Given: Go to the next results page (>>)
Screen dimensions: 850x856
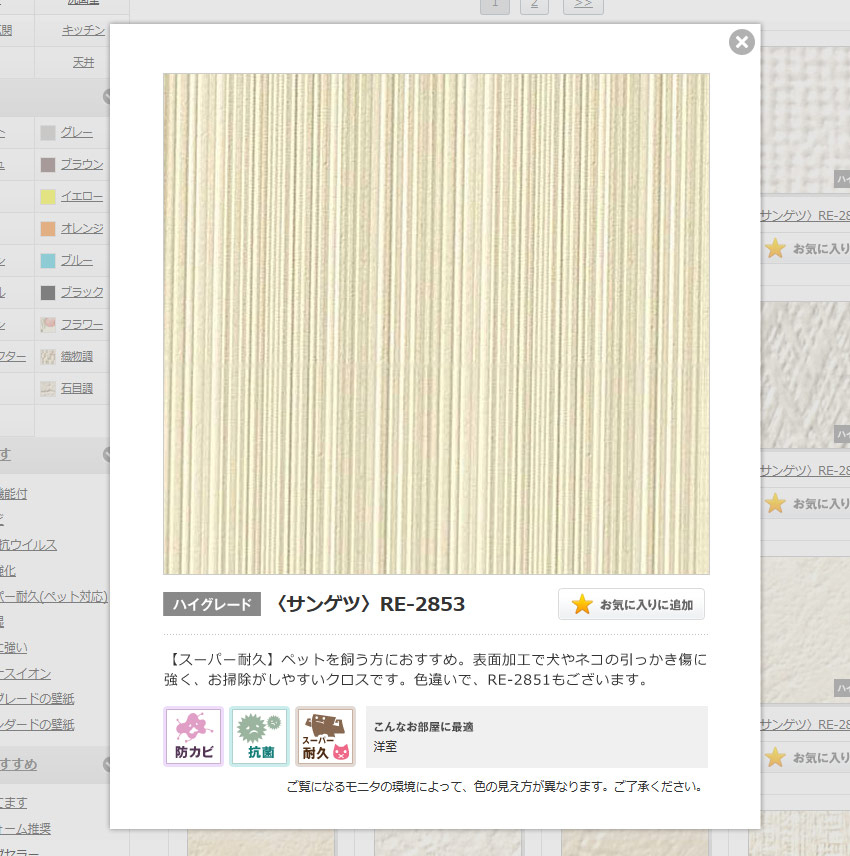Looking at the screenshot, I should click(583, 5).
